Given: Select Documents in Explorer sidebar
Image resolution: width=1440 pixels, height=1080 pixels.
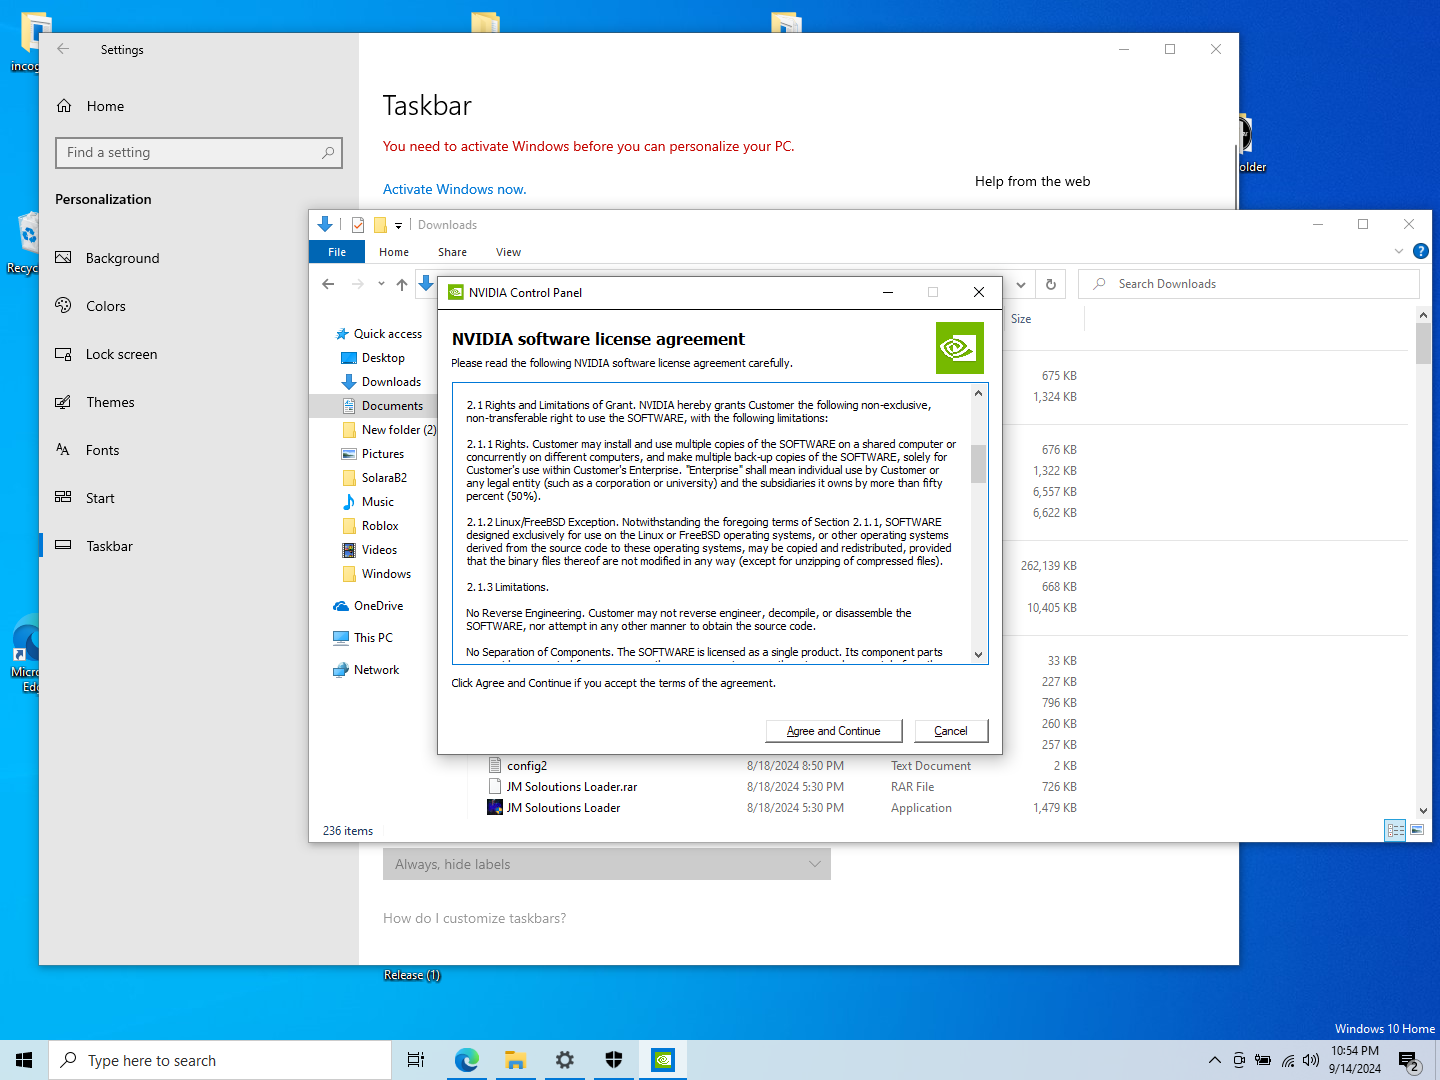Looking at the screenshot, I should click(x=392, y=406).
